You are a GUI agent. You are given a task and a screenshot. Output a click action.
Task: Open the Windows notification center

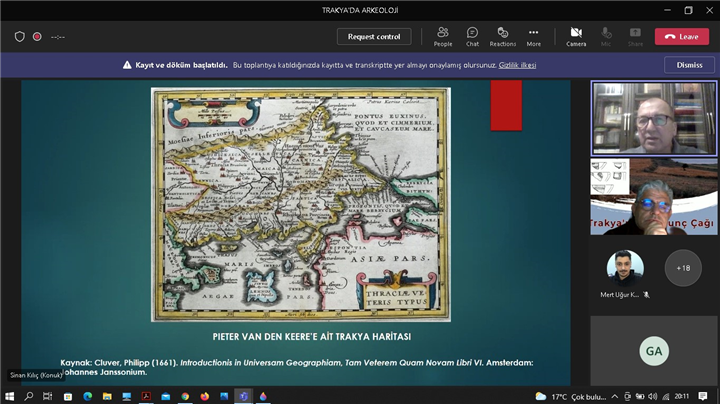pos(703,396)
